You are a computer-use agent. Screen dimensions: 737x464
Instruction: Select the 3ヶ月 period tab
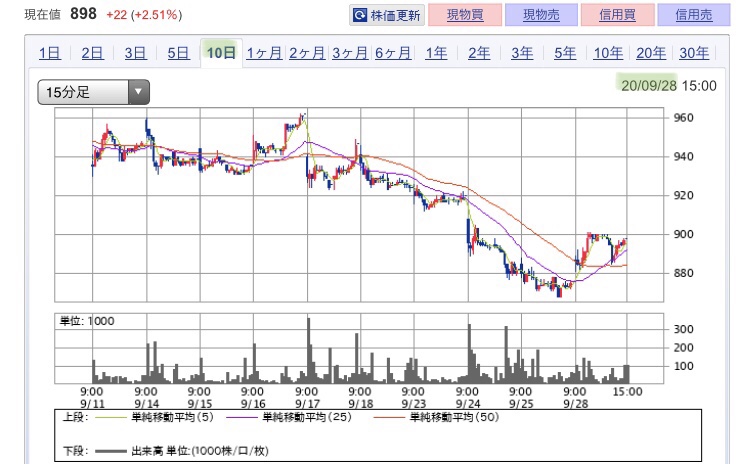(350, 53)
